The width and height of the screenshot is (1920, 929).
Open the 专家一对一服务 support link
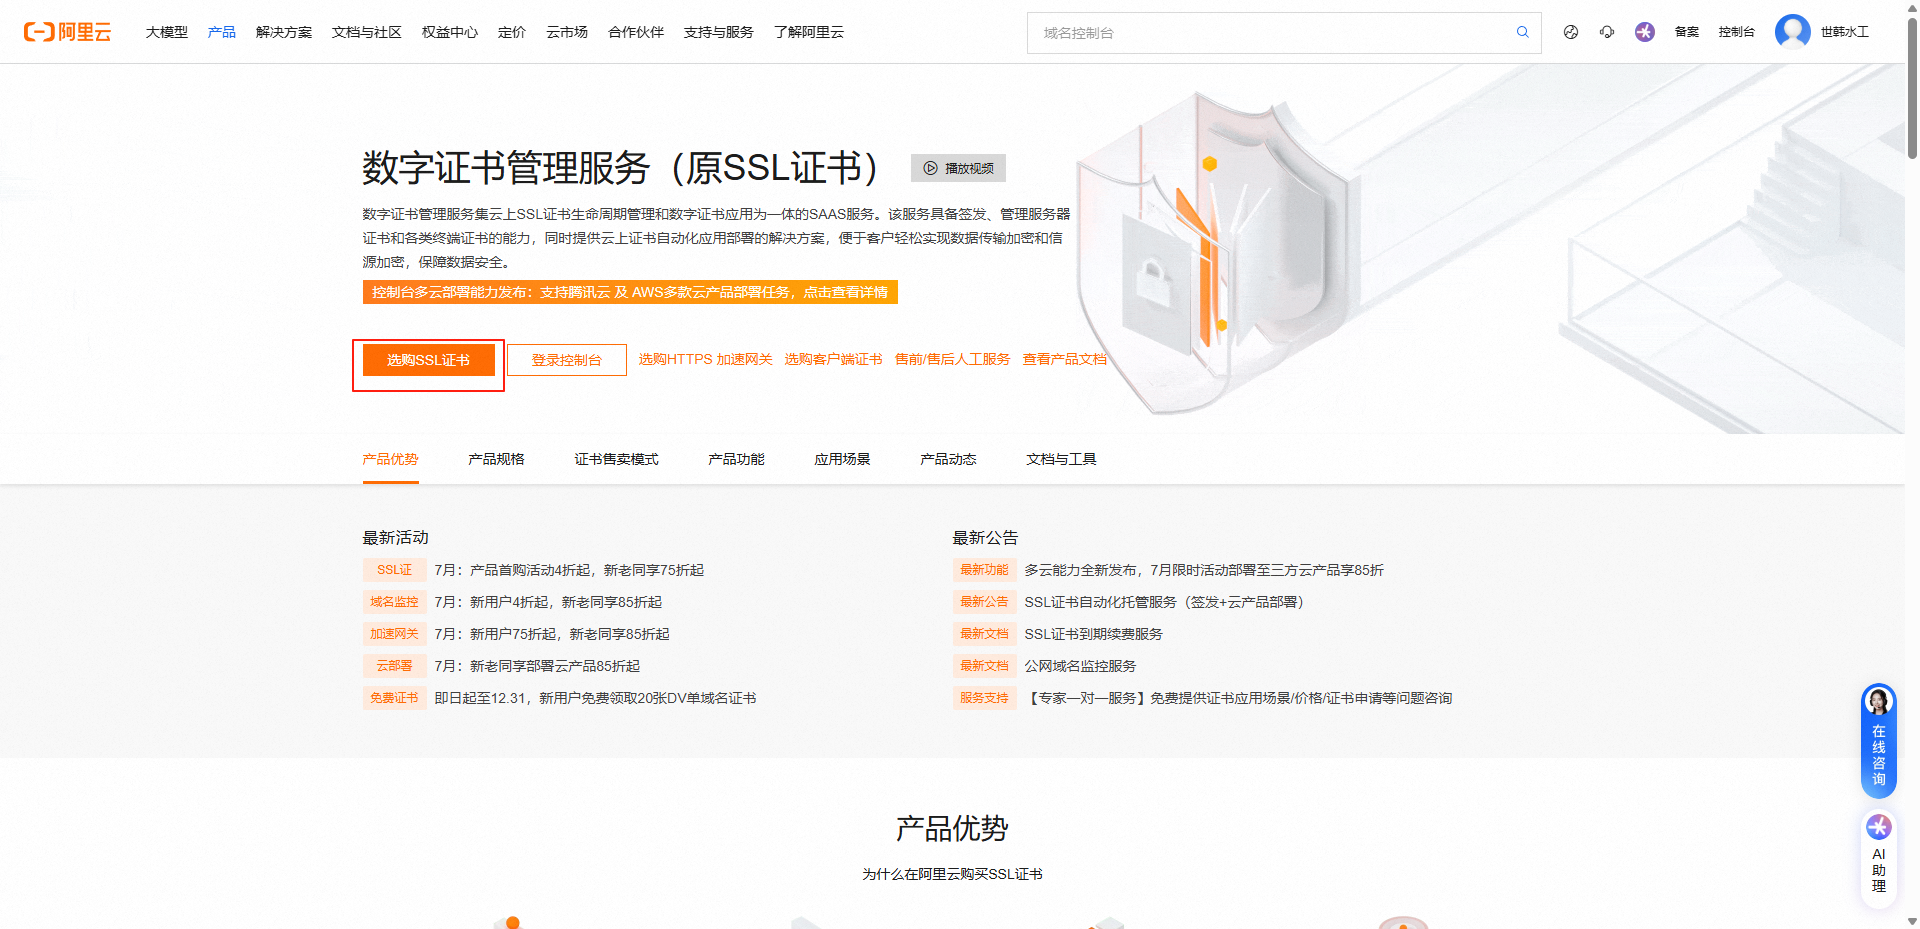click(1239, 698)
